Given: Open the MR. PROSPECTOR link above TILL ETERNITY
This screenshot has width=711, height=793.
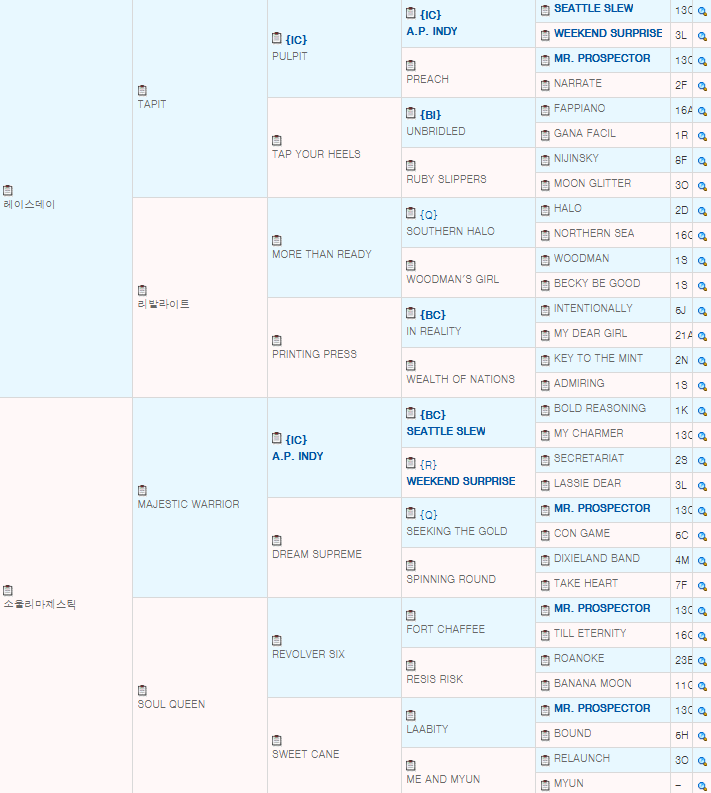Looking at the screenshot, I should pyautogui.click(x=602, y=608).
